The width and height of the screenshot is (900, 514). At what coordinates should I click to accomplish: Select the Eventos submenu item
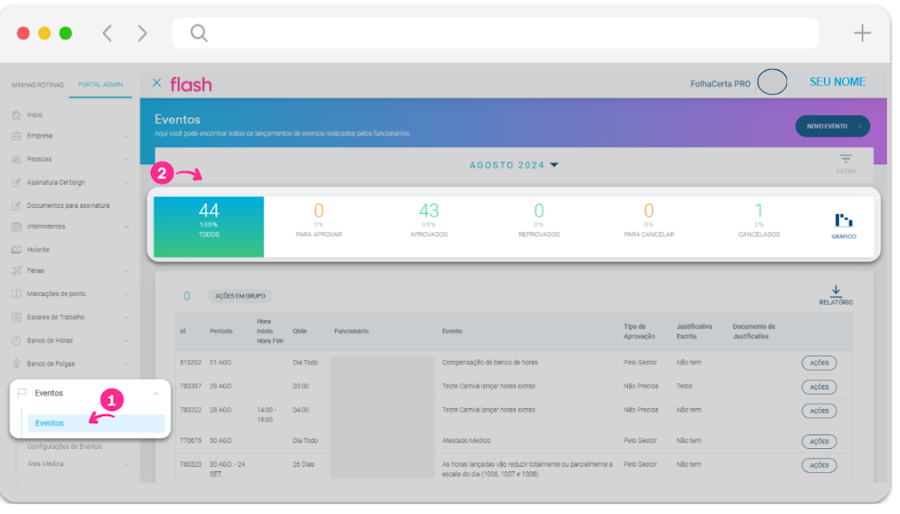(x=50, y=423)
